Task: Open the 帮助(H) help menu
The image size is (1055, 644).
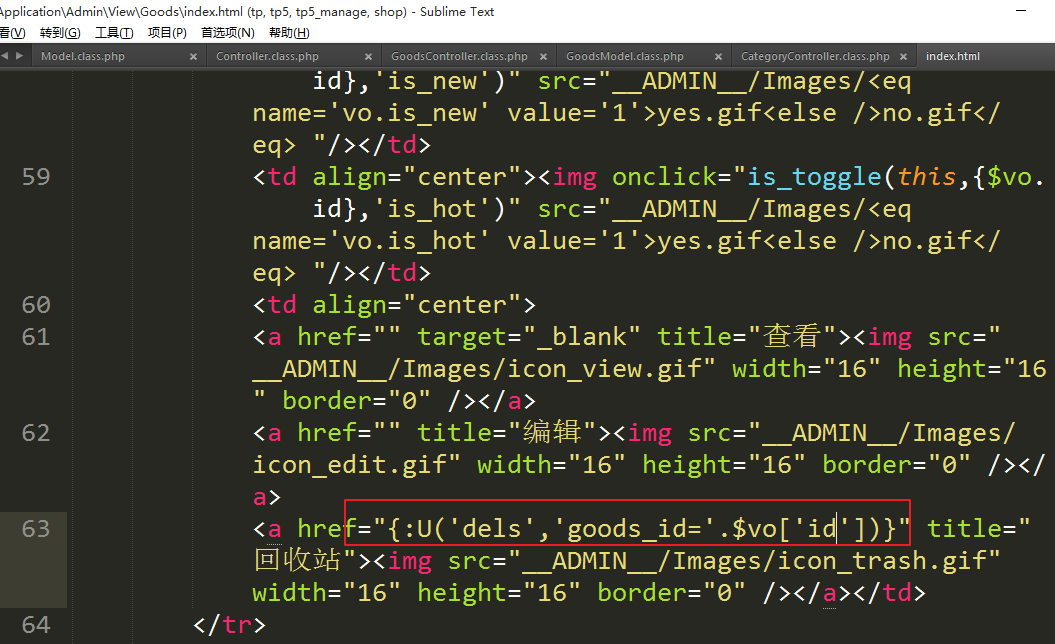Action: tap(289, 33)
